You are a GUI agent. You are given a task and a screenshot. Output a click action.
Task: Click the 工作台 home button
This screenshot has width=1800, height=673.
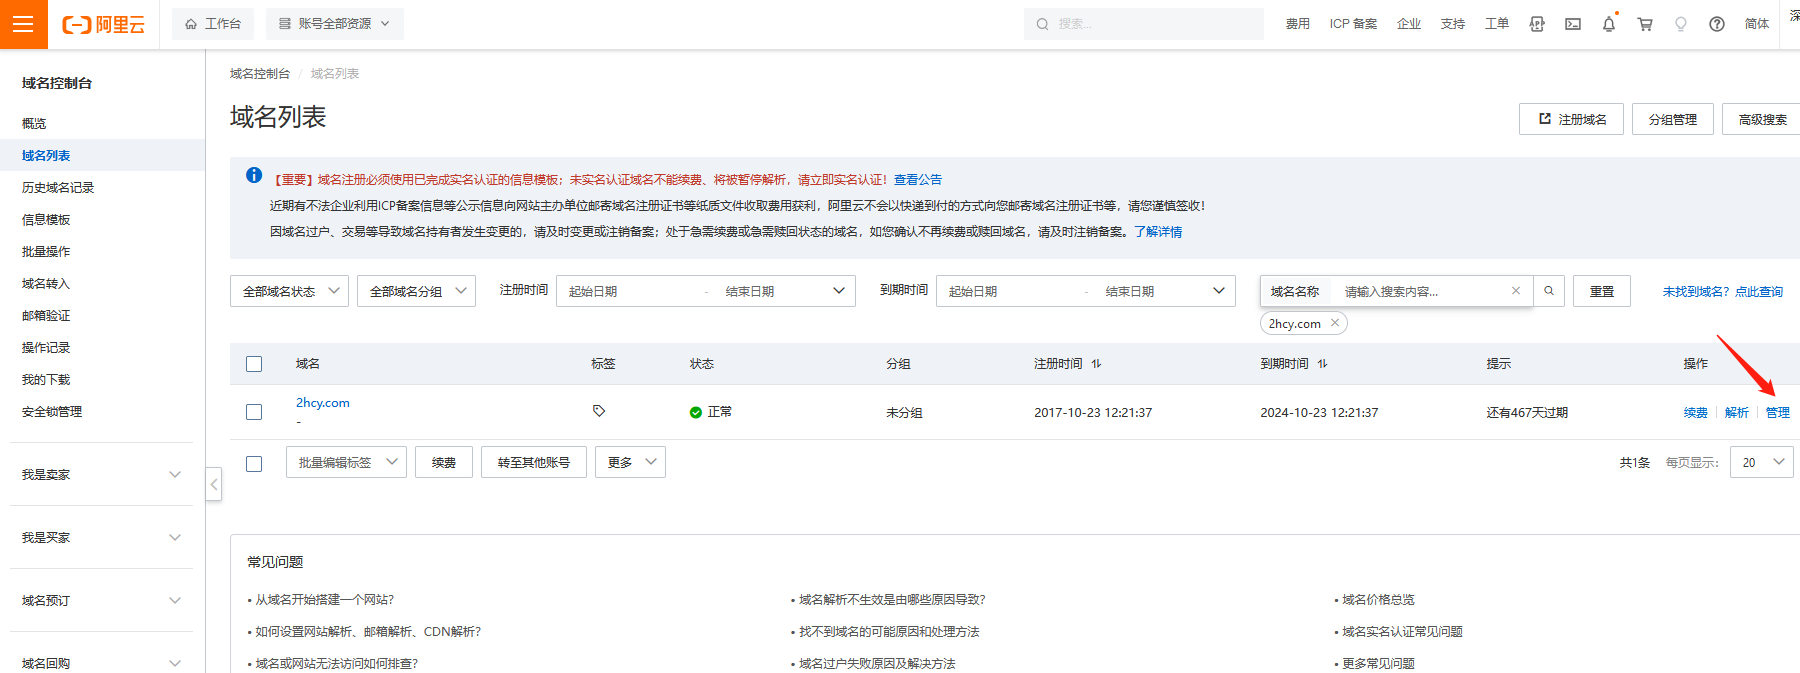click(213, 24)
